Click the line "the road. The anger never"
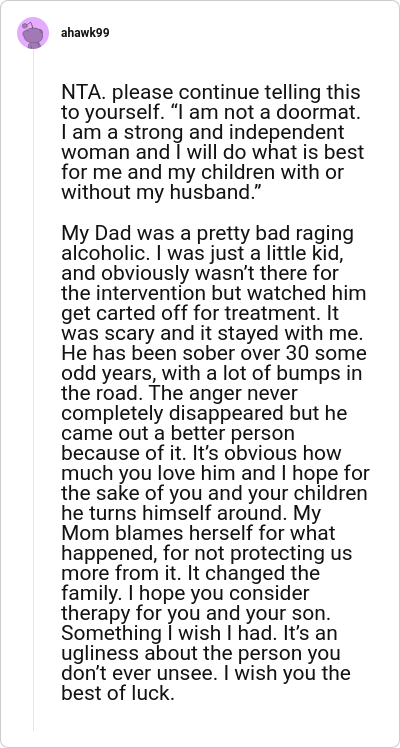This screenshot has height=748, width=400. (x=179, y=393)
